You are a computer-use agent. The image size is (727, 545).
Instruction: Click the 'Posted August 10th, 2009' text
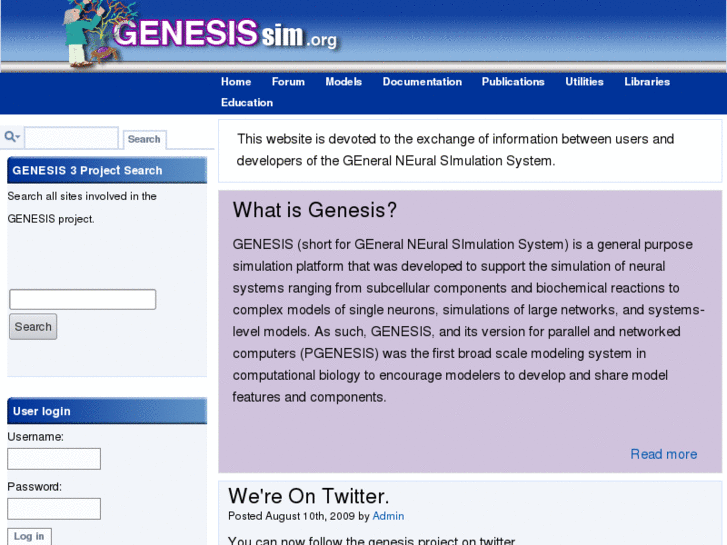pos(292,516)
